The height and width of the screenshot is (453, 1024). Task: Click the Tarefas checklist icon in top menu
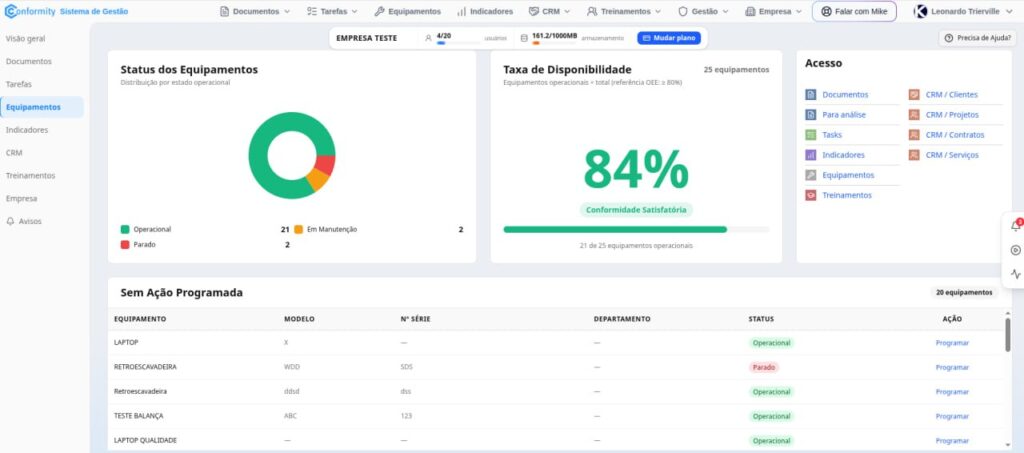(312, 11)
